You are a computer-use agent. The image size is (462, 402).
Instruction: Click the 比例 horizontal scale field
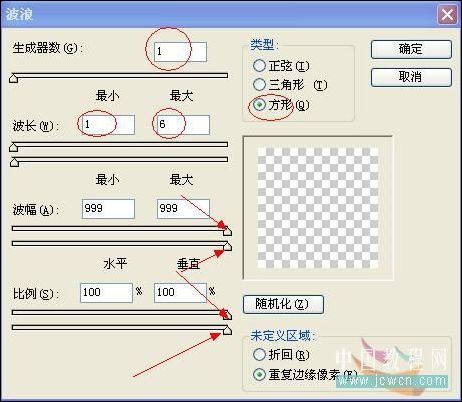point(106,293)
